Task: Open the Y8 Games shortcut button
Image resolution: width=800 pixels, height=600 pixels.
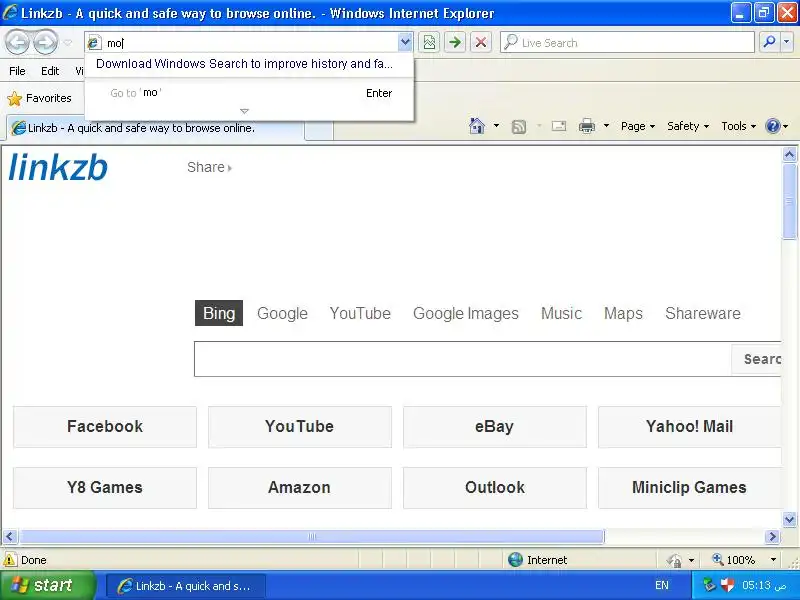Action: pos(105,488)
